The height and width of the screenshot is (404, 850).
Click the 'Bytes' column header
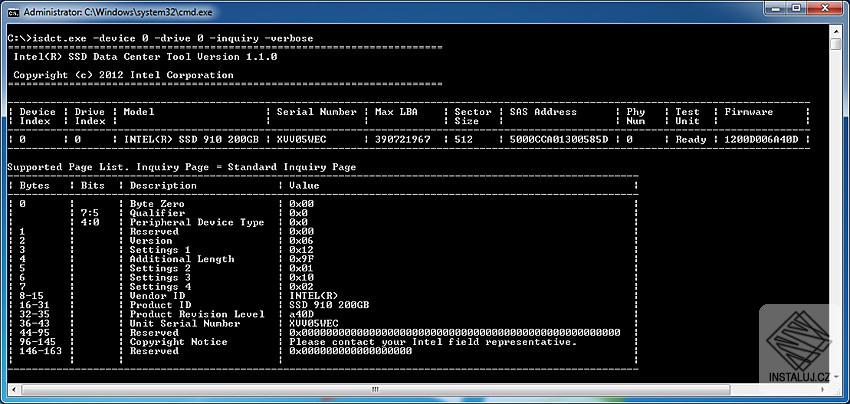pos(35,185)
